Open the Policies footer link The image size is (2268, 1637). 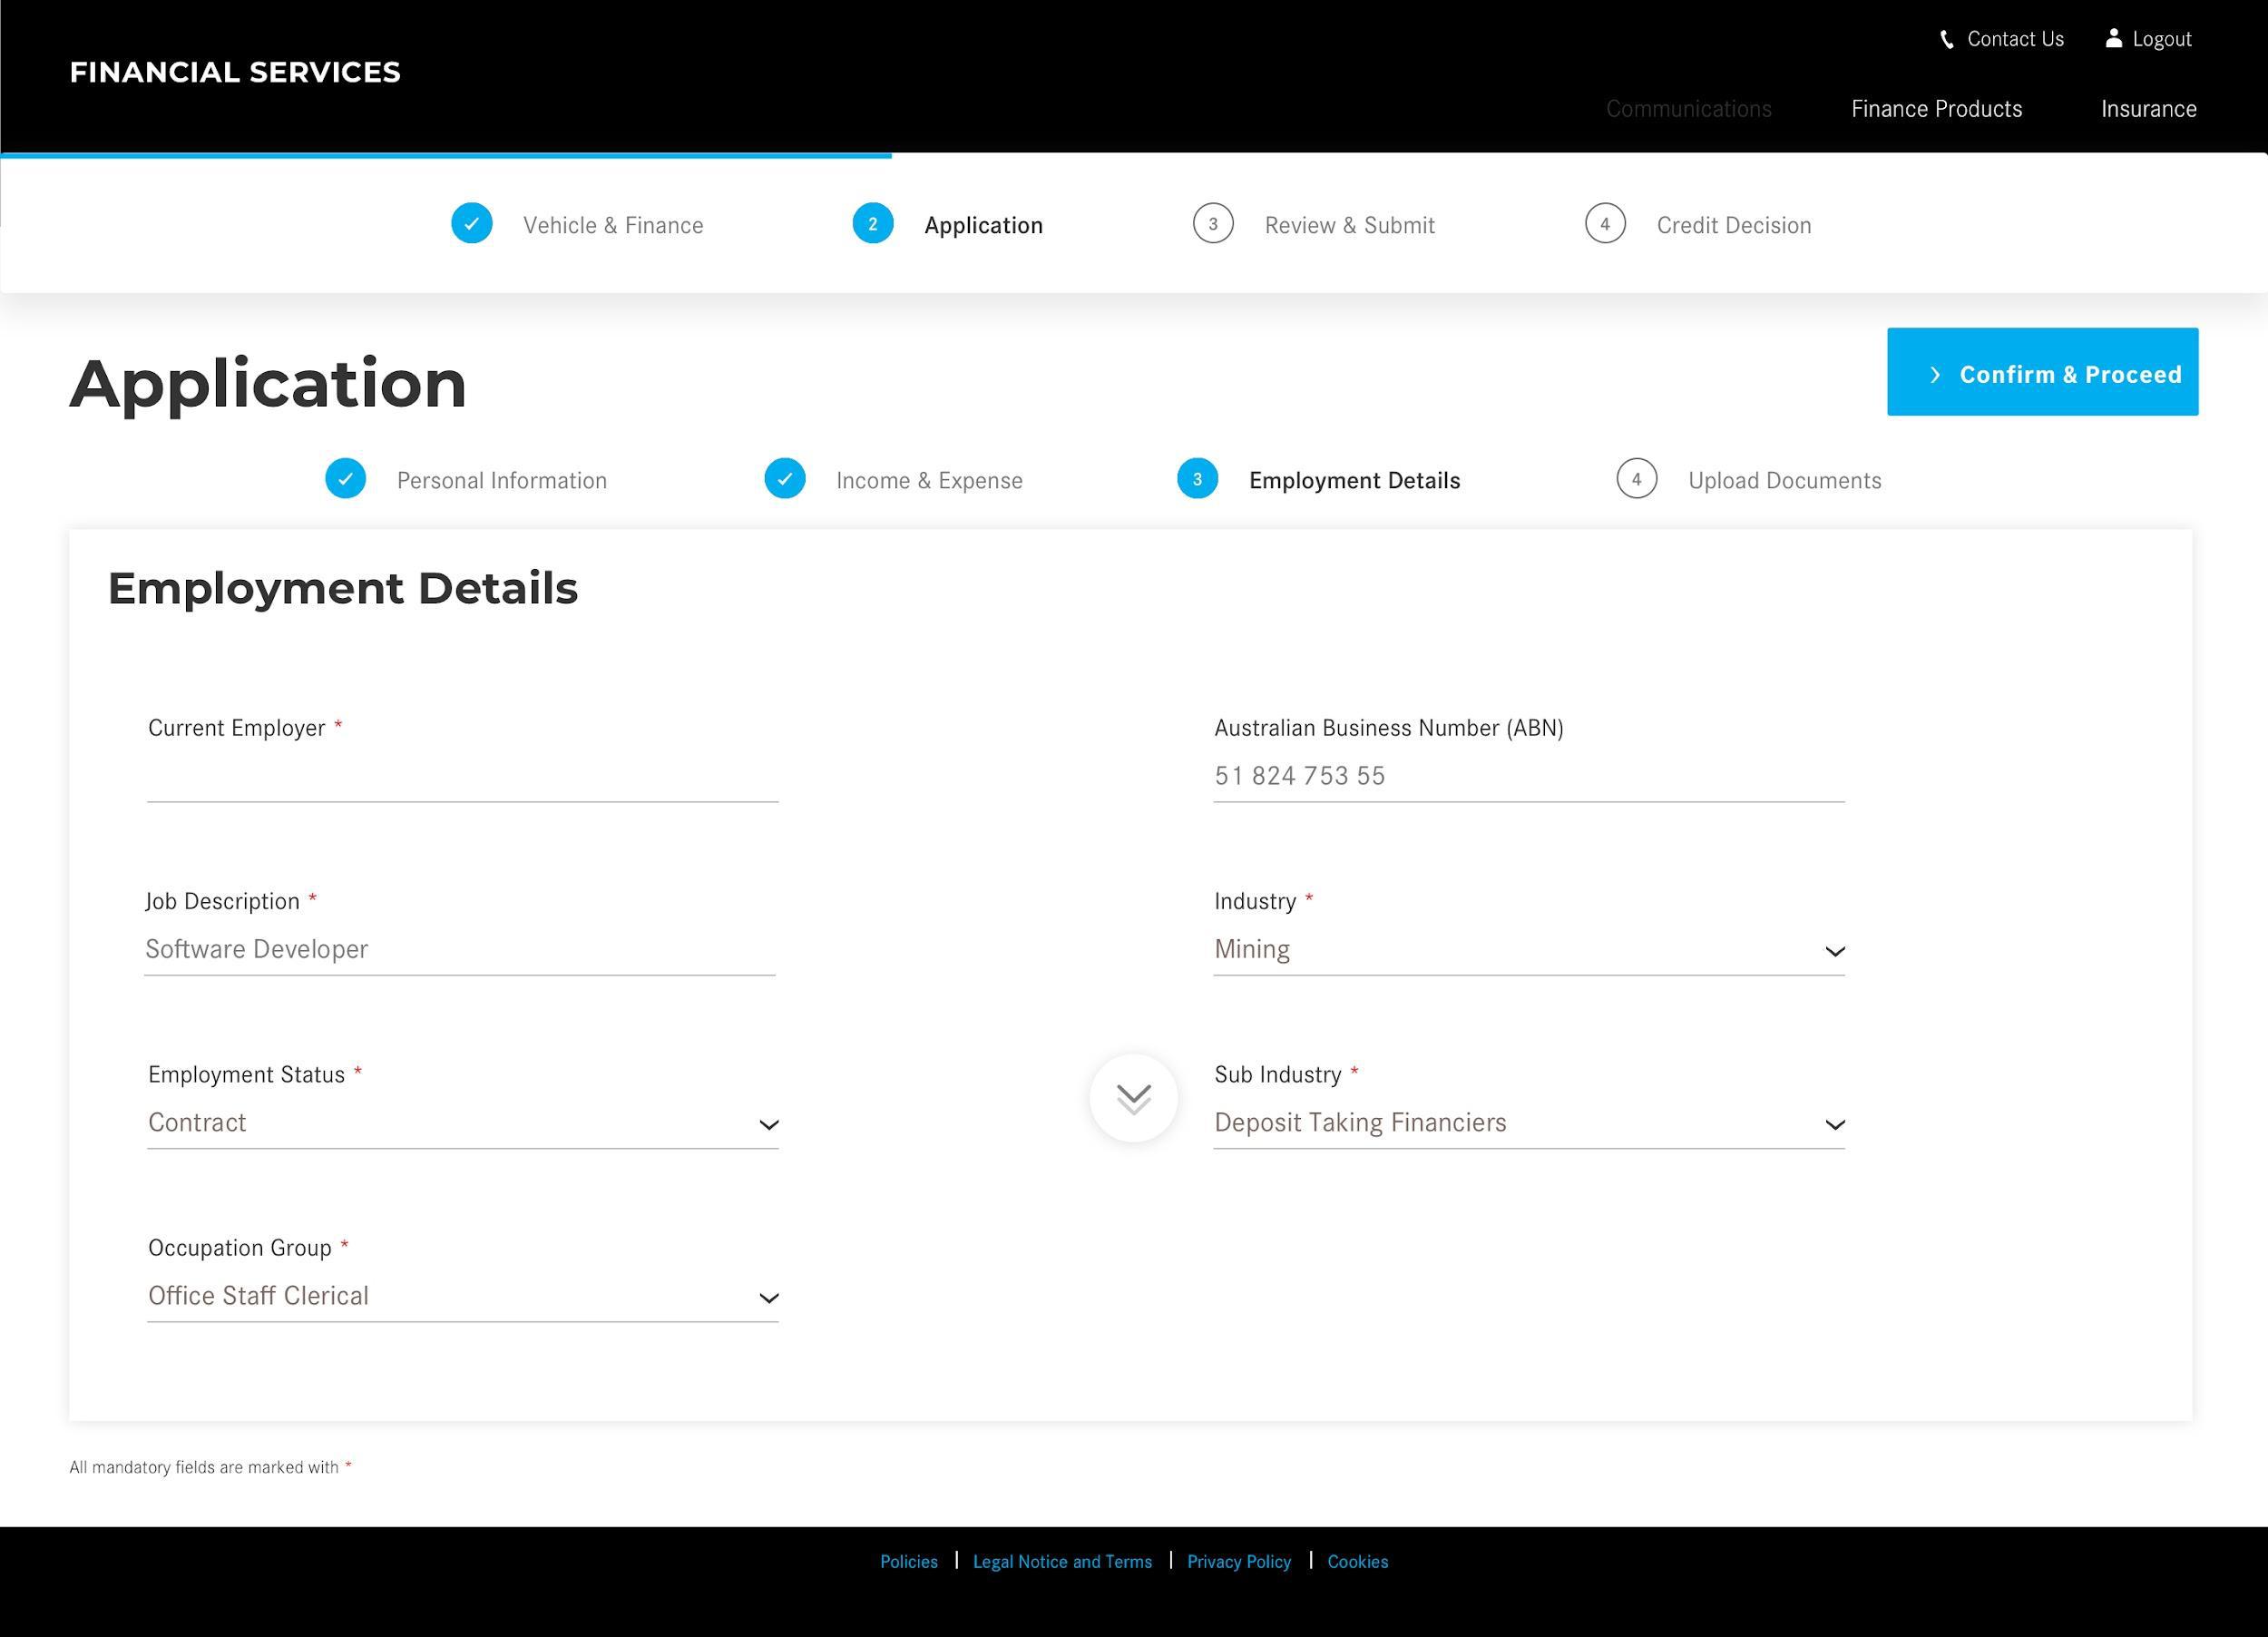(x=909, y=1562)
